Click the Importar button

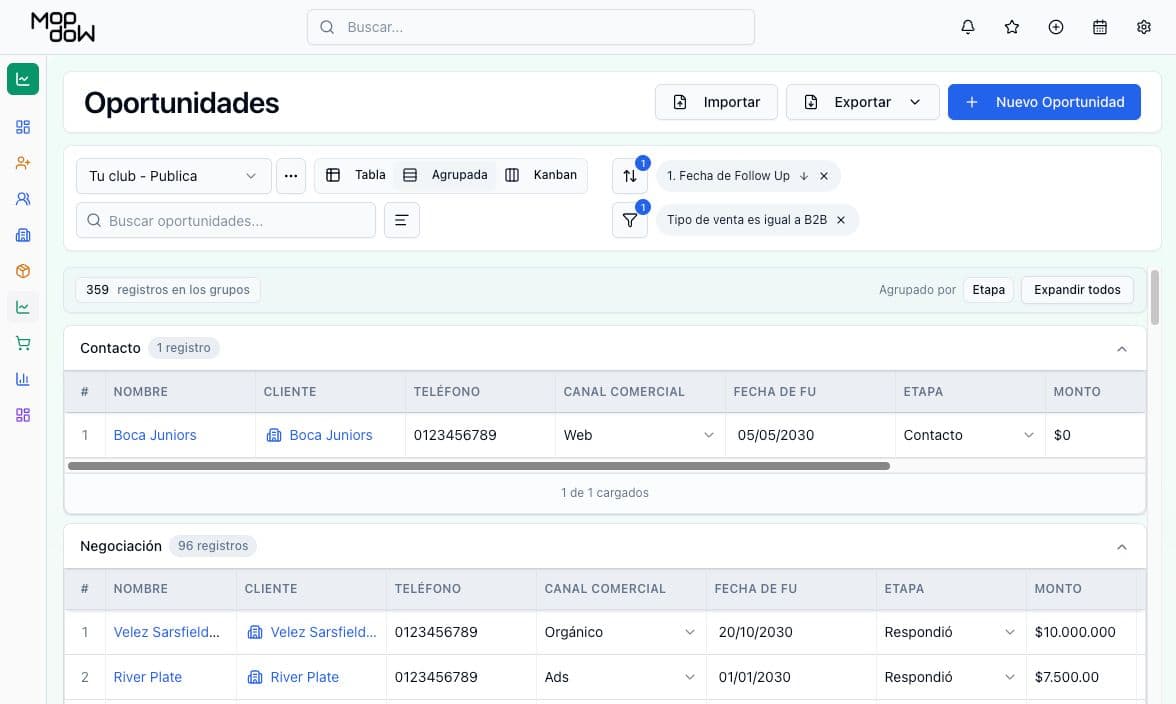[716, 102]
